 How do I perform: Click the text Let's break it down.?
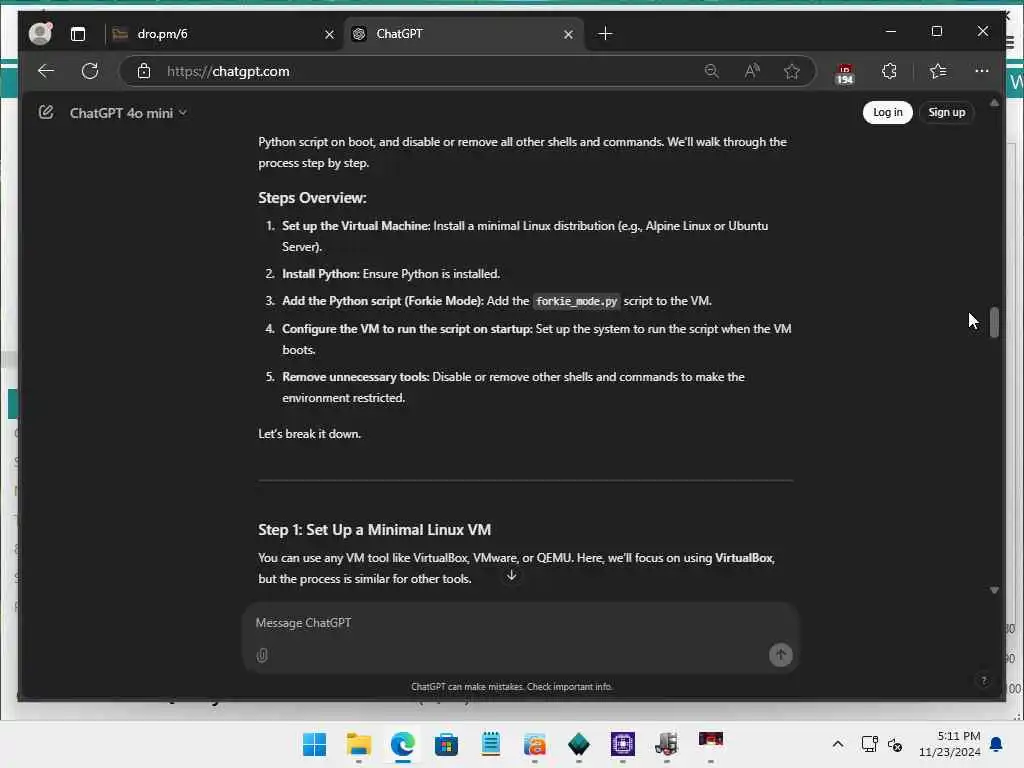pos(310,434)
